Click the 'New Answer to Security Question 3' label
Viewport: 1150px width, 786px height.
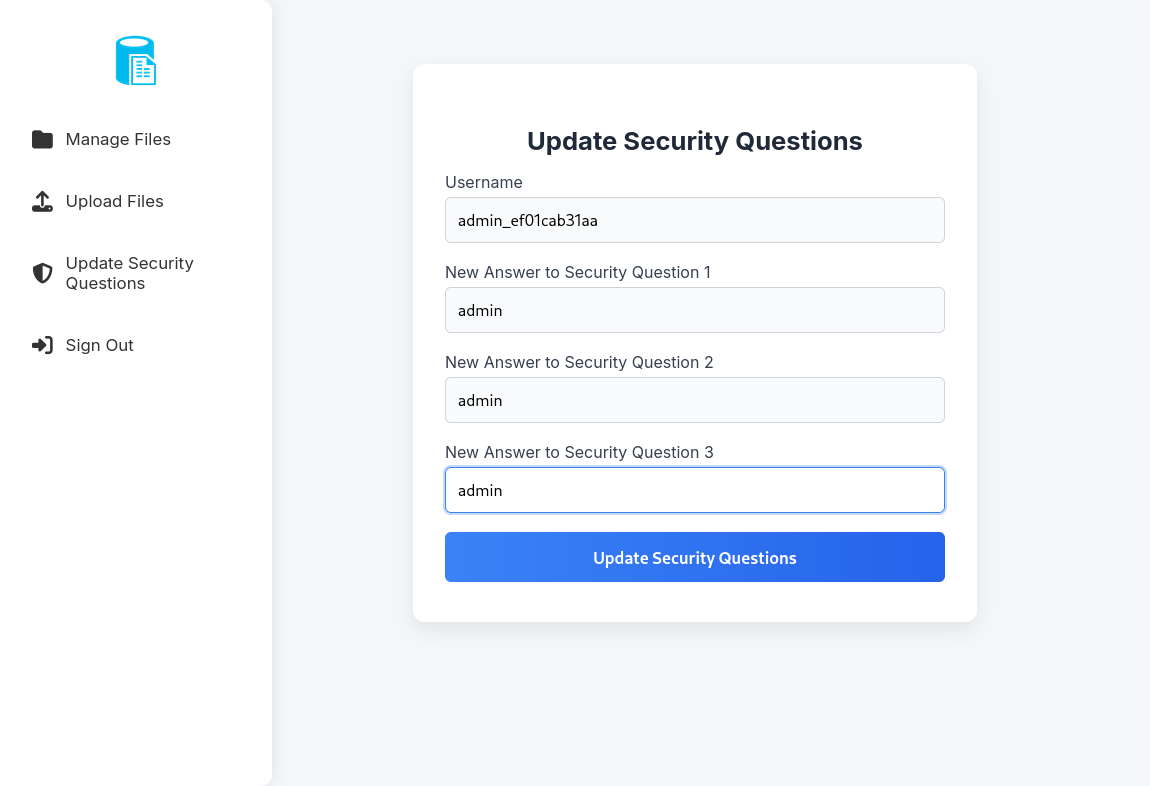pyautogui.click(x=579, y=452)
